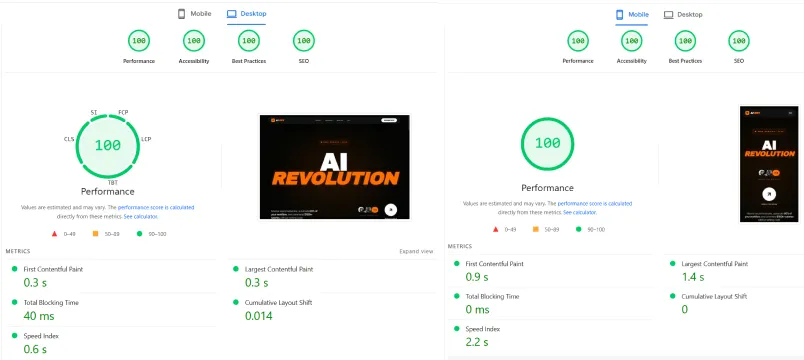Click the Accessibility score gauge in mobile report

(x=632, y=41)
